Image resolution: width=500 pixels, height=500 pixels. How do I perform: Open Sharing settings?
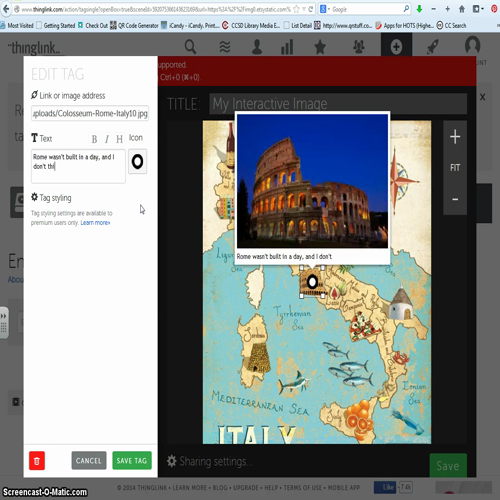pos(210,461)
